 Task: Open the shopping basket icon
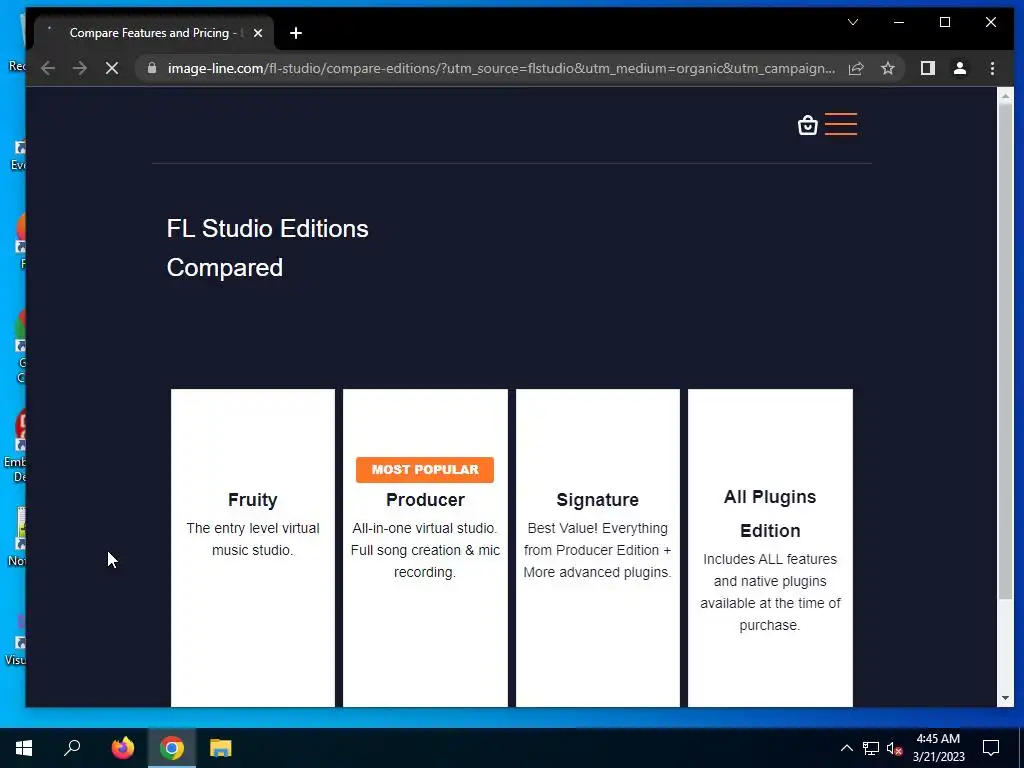pos(808,125)
